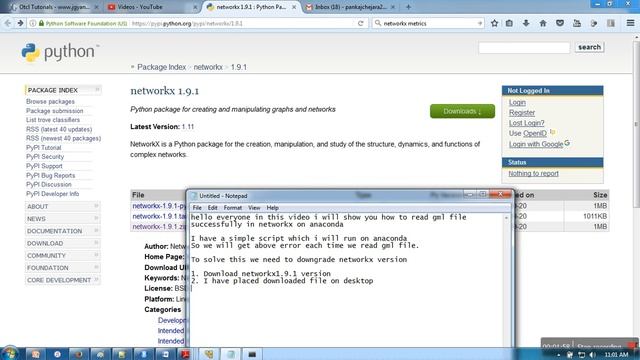Open List trove classifiers link
This screenshot has width=640, height=360.
[53, 120]
